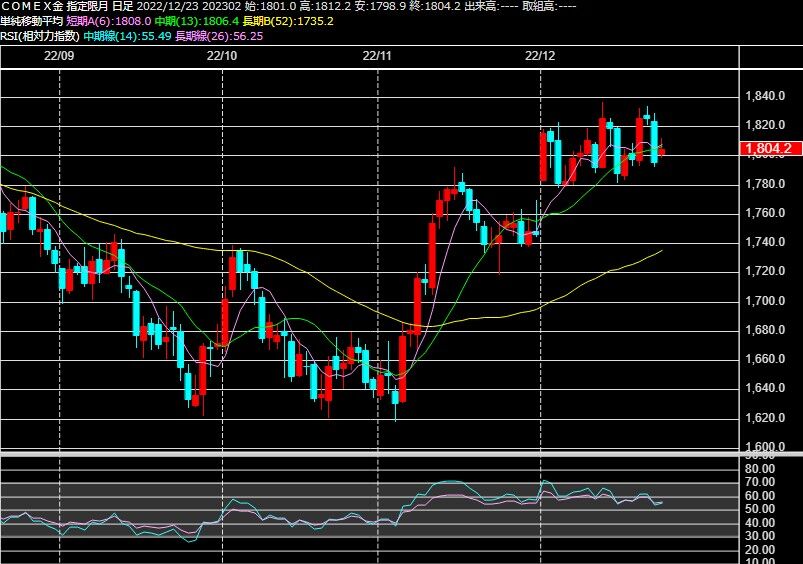The image size is (803, 564).
Task: Click the 1,780.0 price axis label
Action: coord(765,183)
